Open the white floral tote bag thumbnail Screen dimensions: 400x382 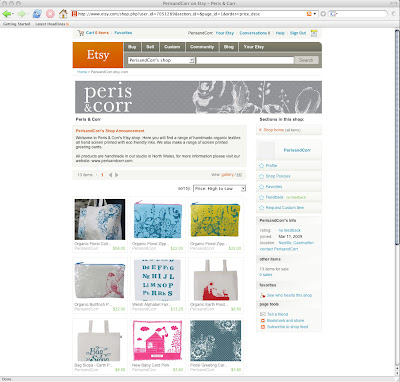click(x=100, y=220)
